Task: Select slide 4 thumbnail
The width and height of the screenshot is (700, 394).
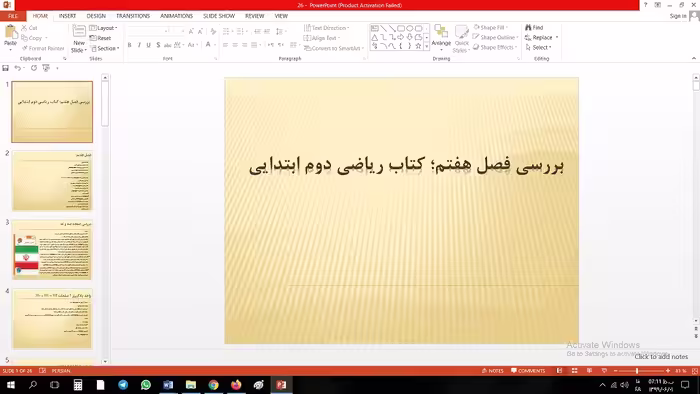Action: click(52, 319)
